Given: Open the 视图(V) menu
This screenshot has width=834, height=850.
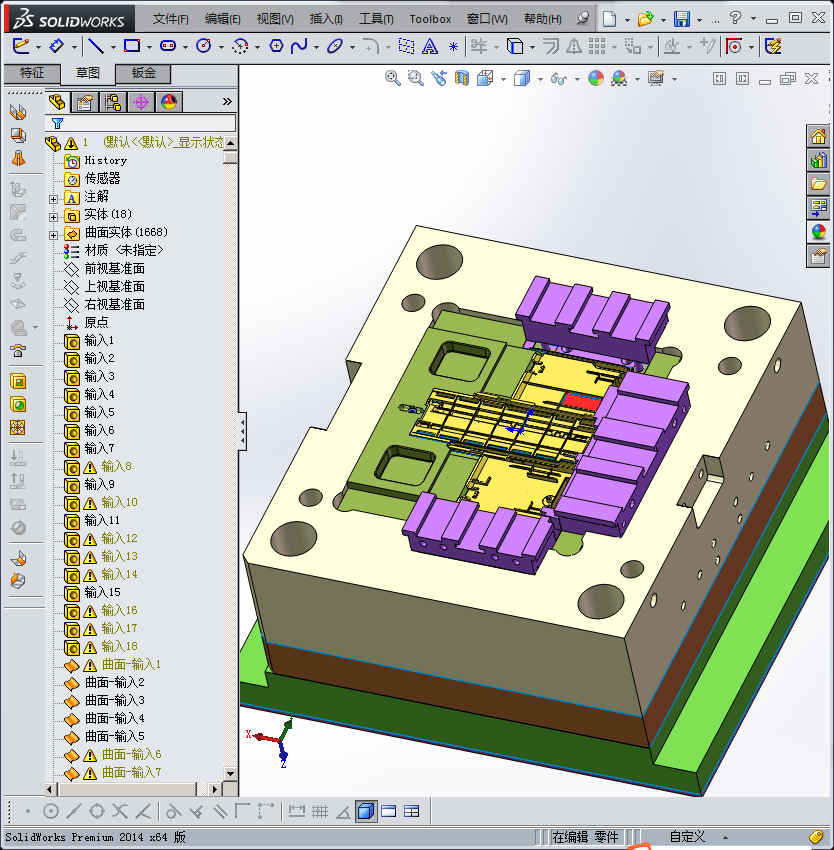Looking at the screenshot, I should [275, 19].
